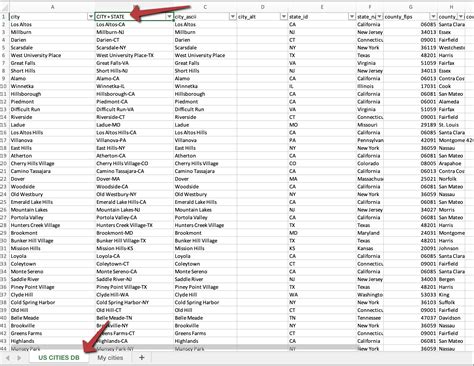Image resolution: width=474 pixels, height=366 pixels.
Task: Click the MO state_id cell in the Ladue row
Action: pyautogui.click(x=322, y=125)
